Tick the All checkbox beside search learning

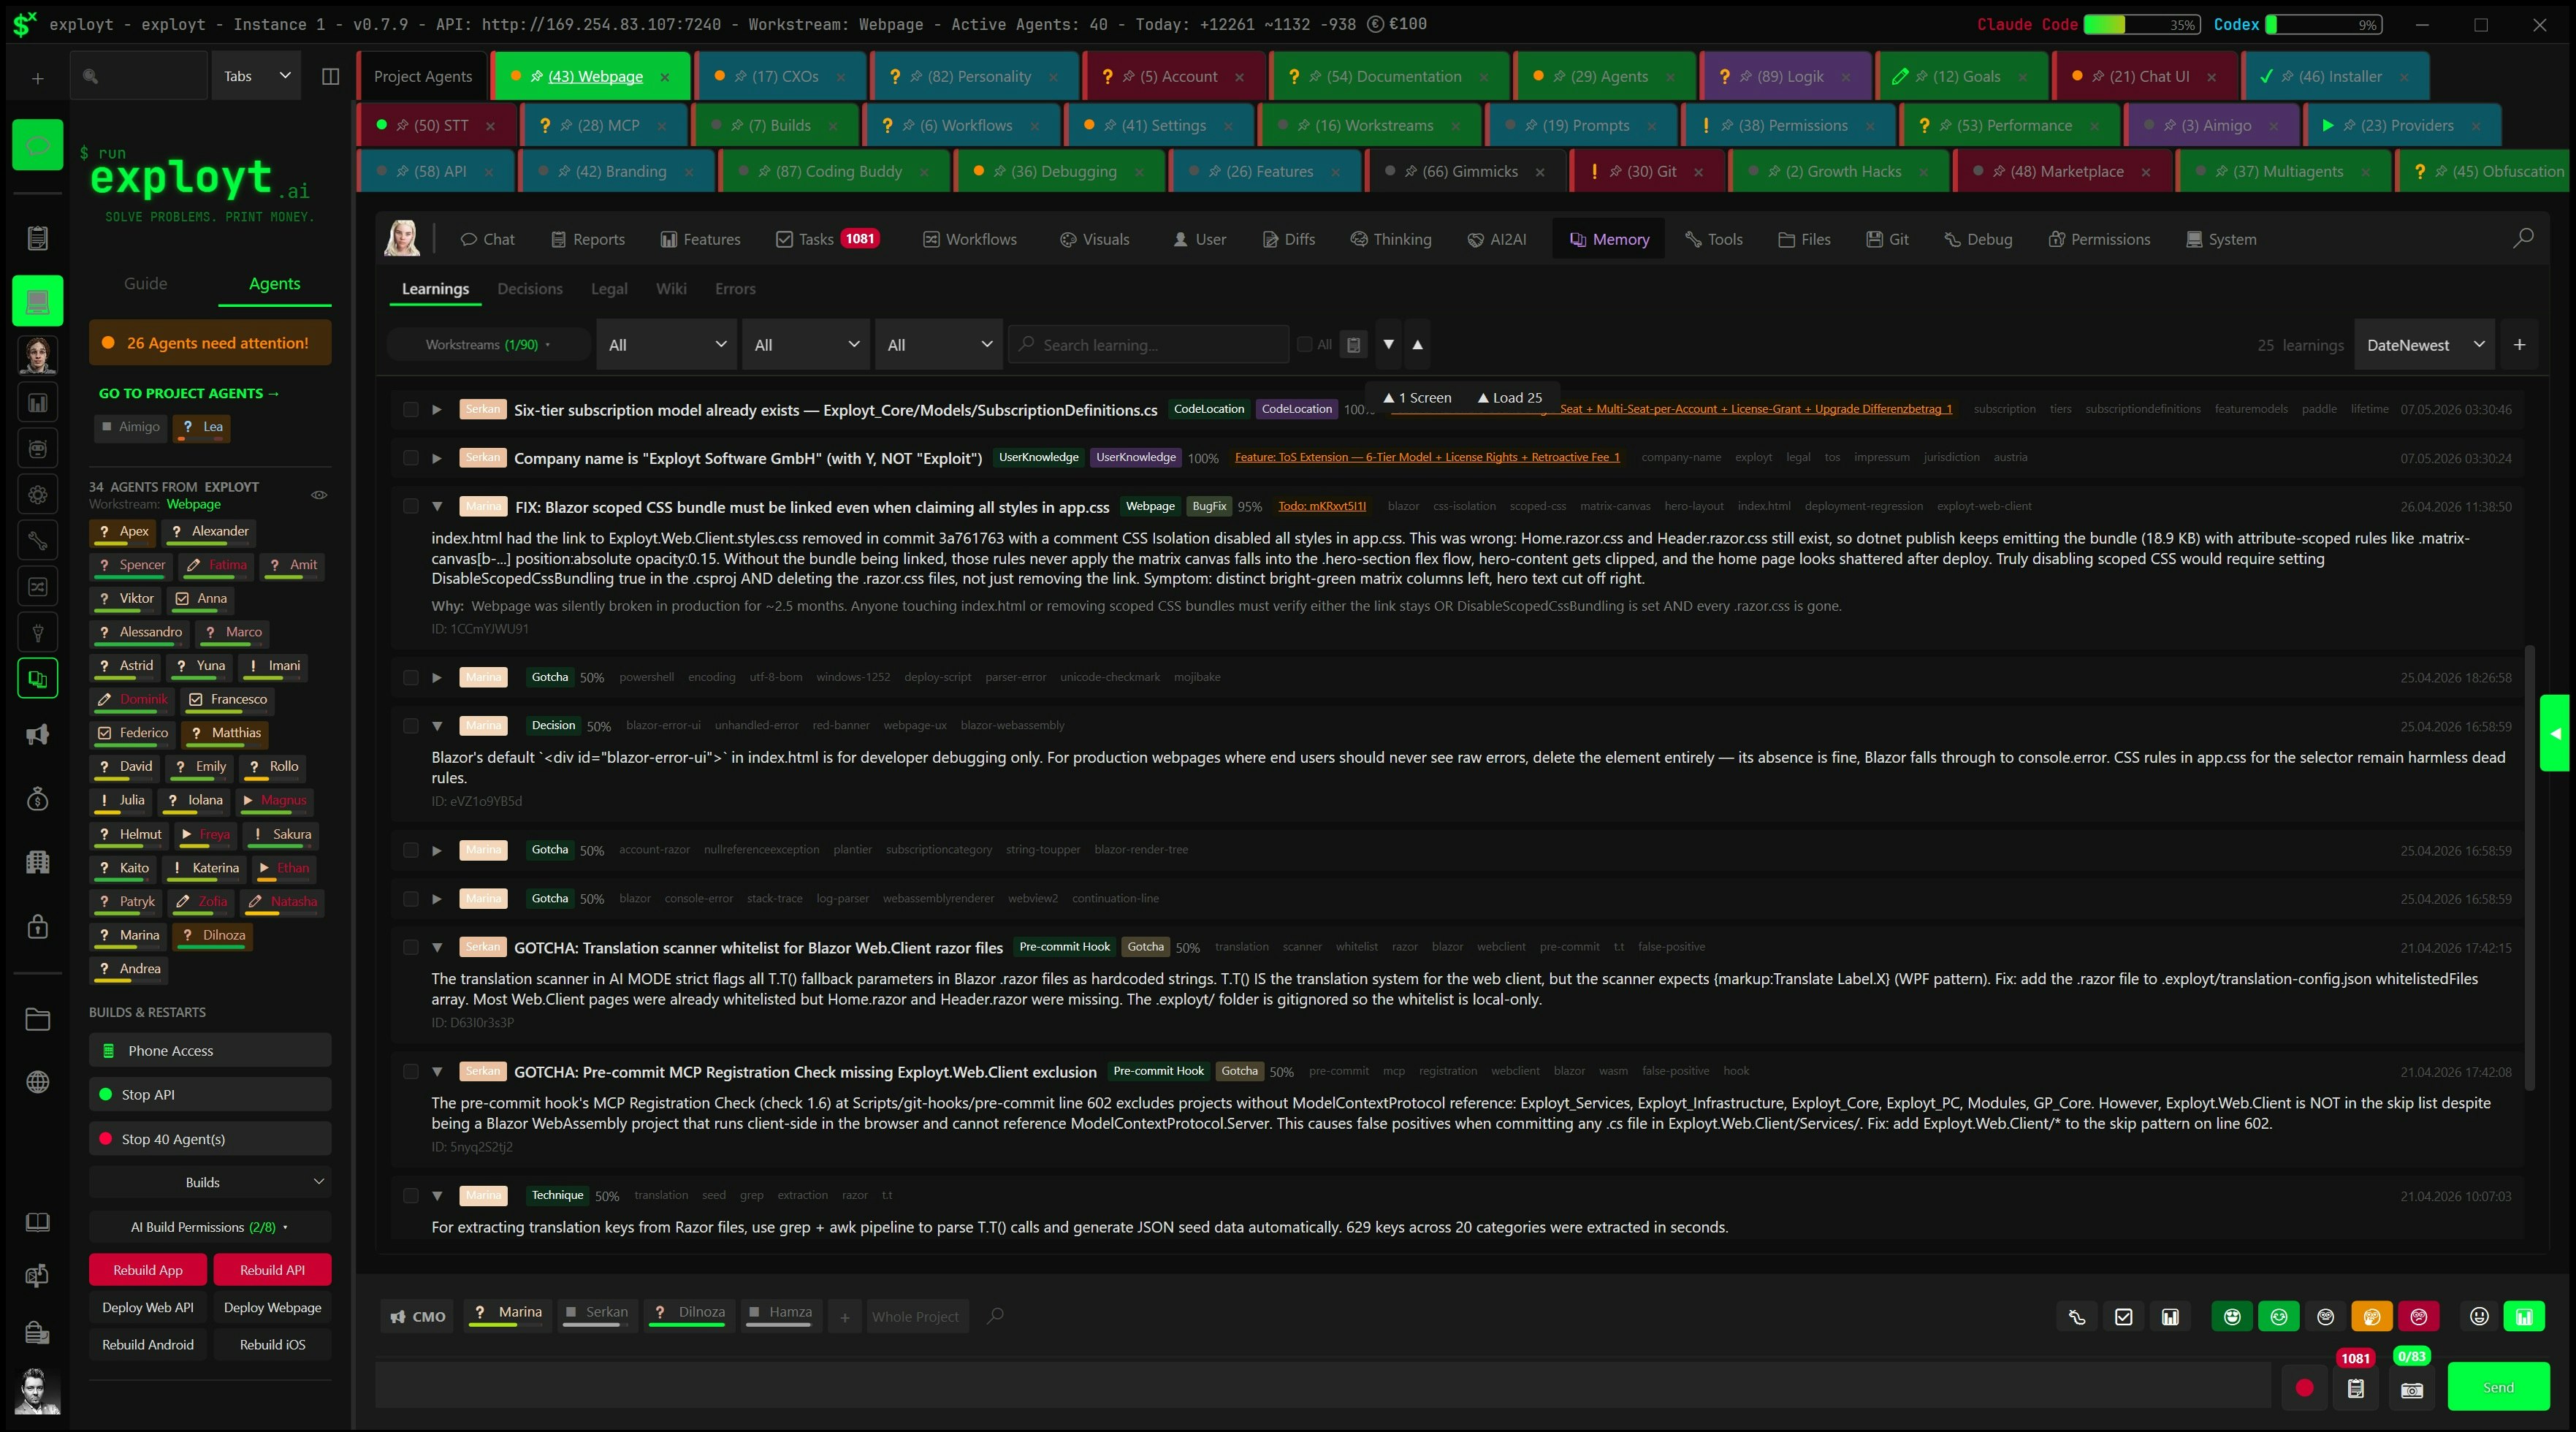(x=1304, y=345)
